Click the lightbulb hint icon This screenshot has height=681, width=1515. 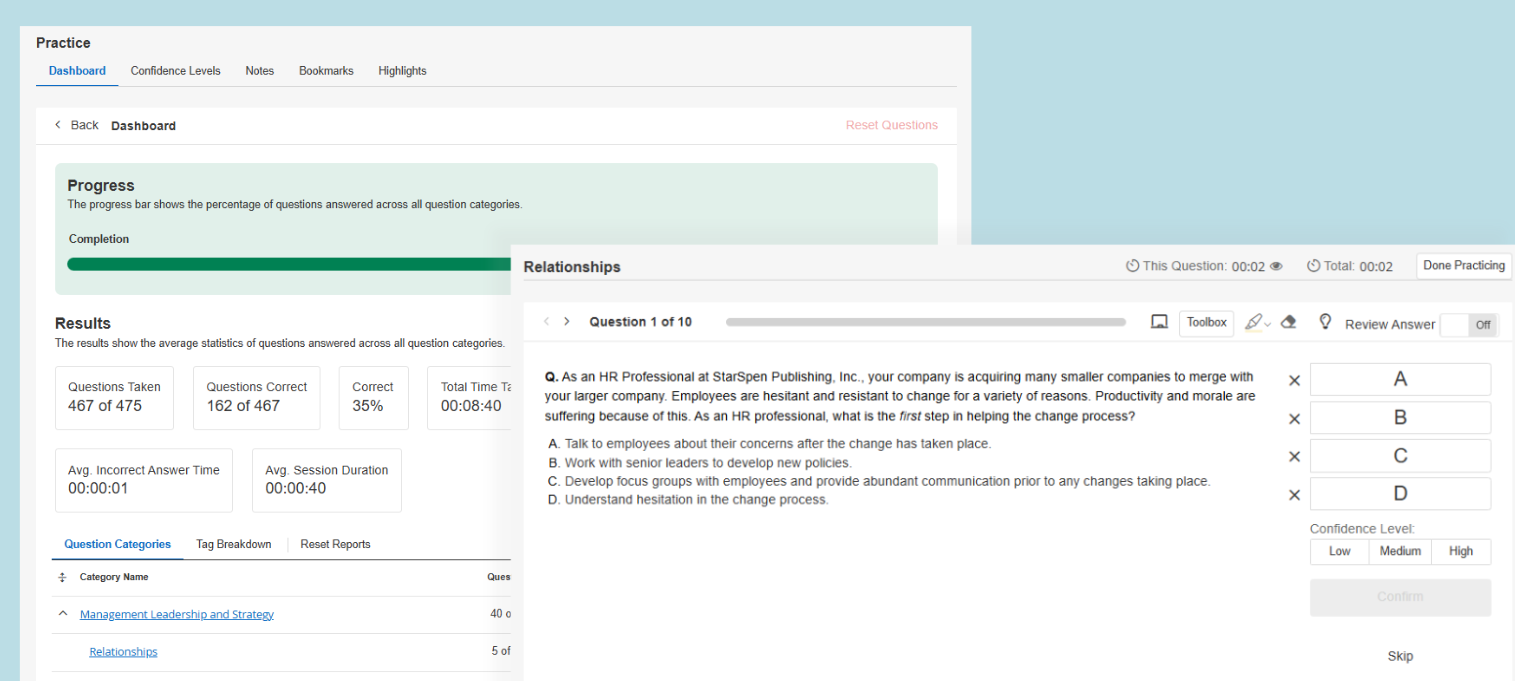click(x=1325, y=322)
